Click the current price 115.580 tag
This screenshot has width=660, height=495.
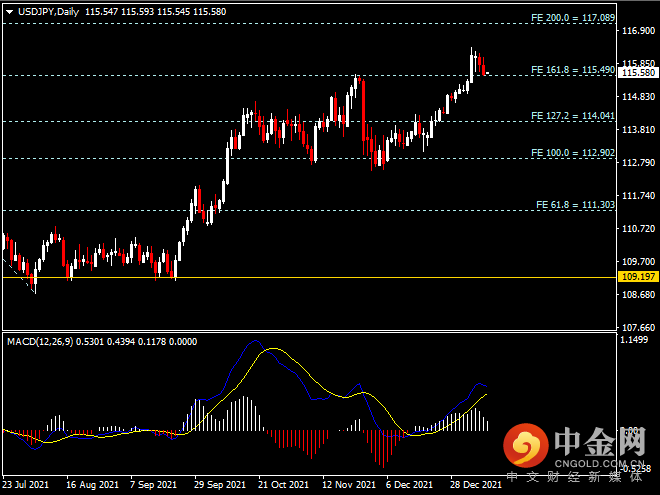tap(638, 72)
